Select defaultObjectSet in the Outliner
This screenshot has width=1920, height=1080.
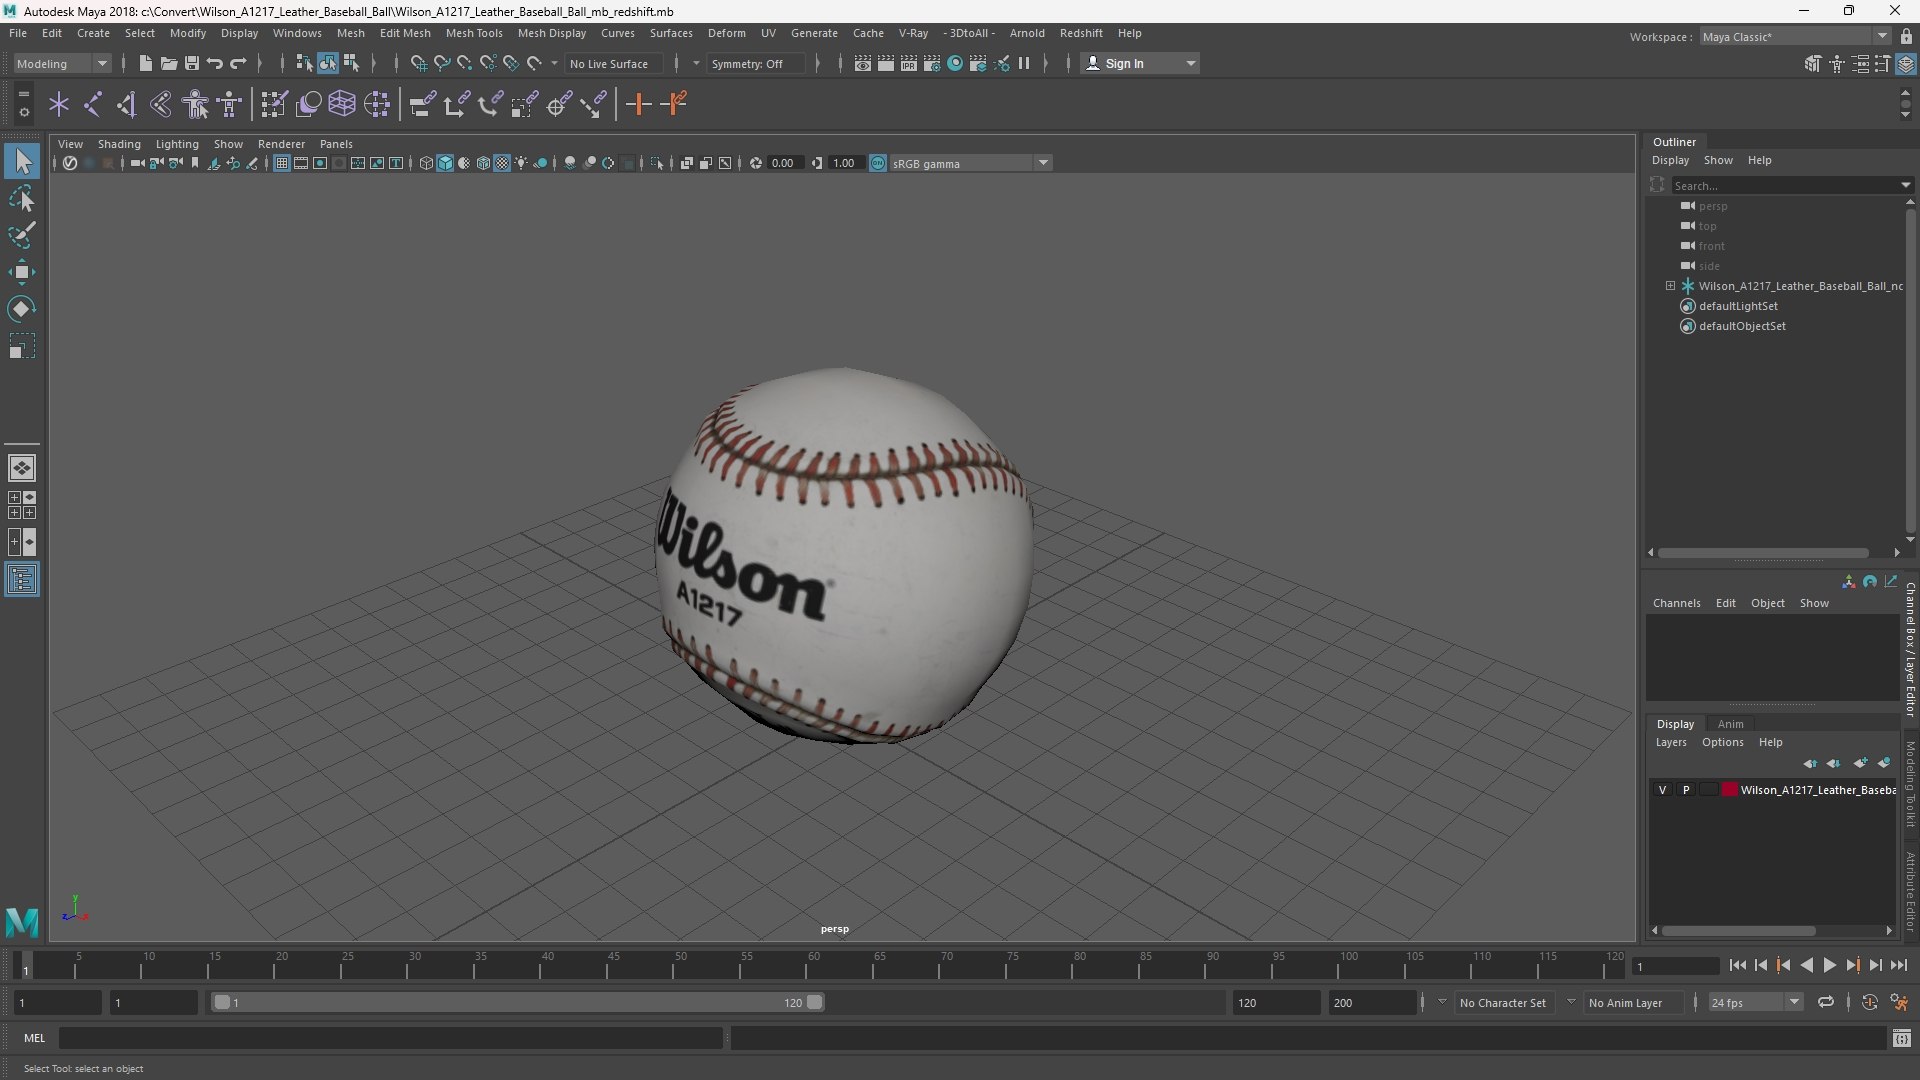point(1742,326)
